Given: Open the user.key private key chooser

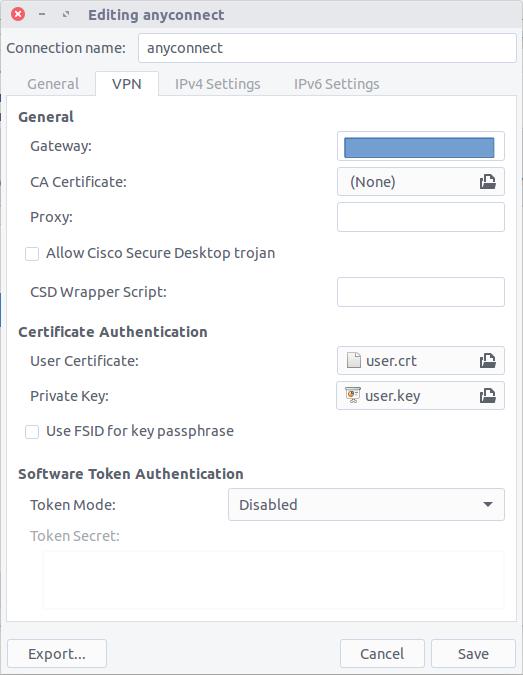Looking at the screenshot, I should coord(421,396).
